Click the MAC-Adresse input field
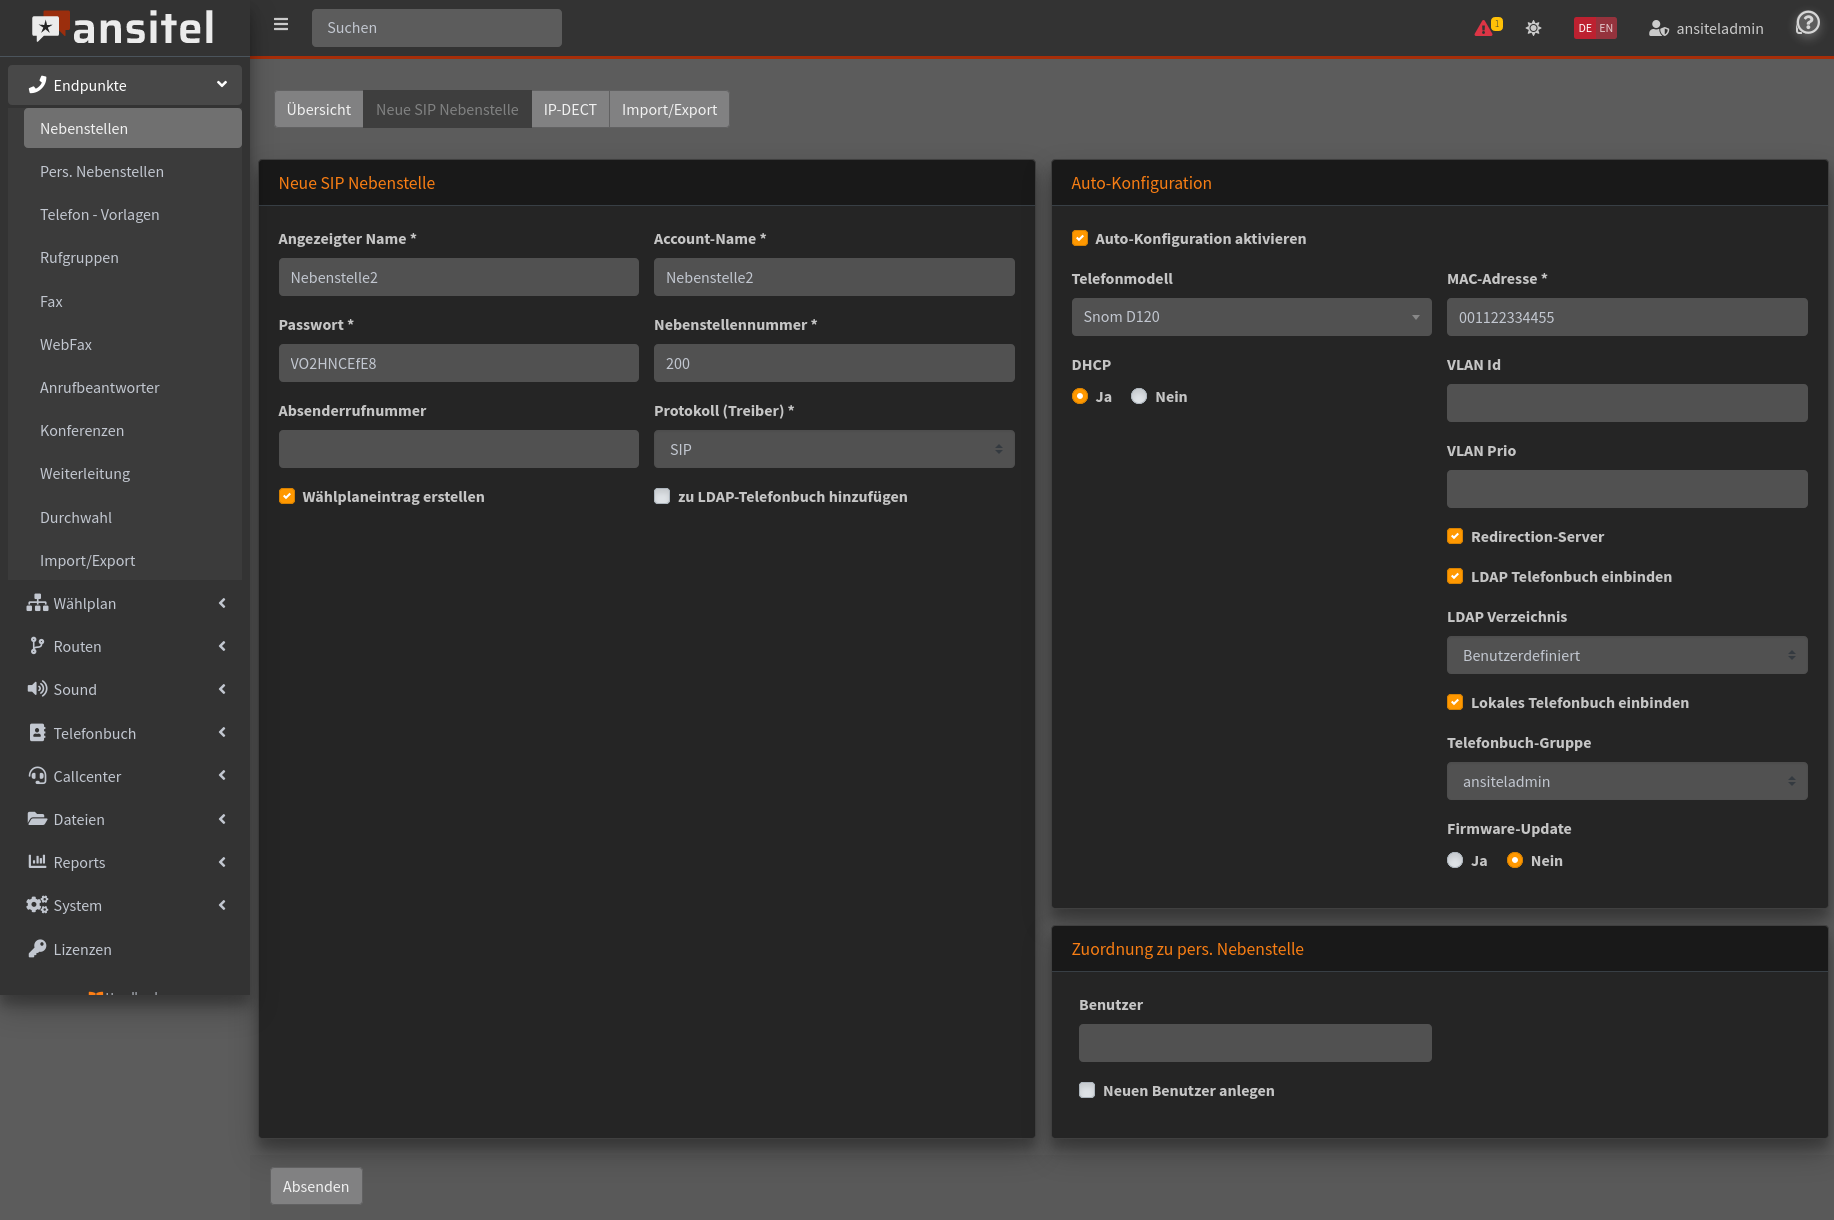Screen dimensions: 1834x1220 1626,317
